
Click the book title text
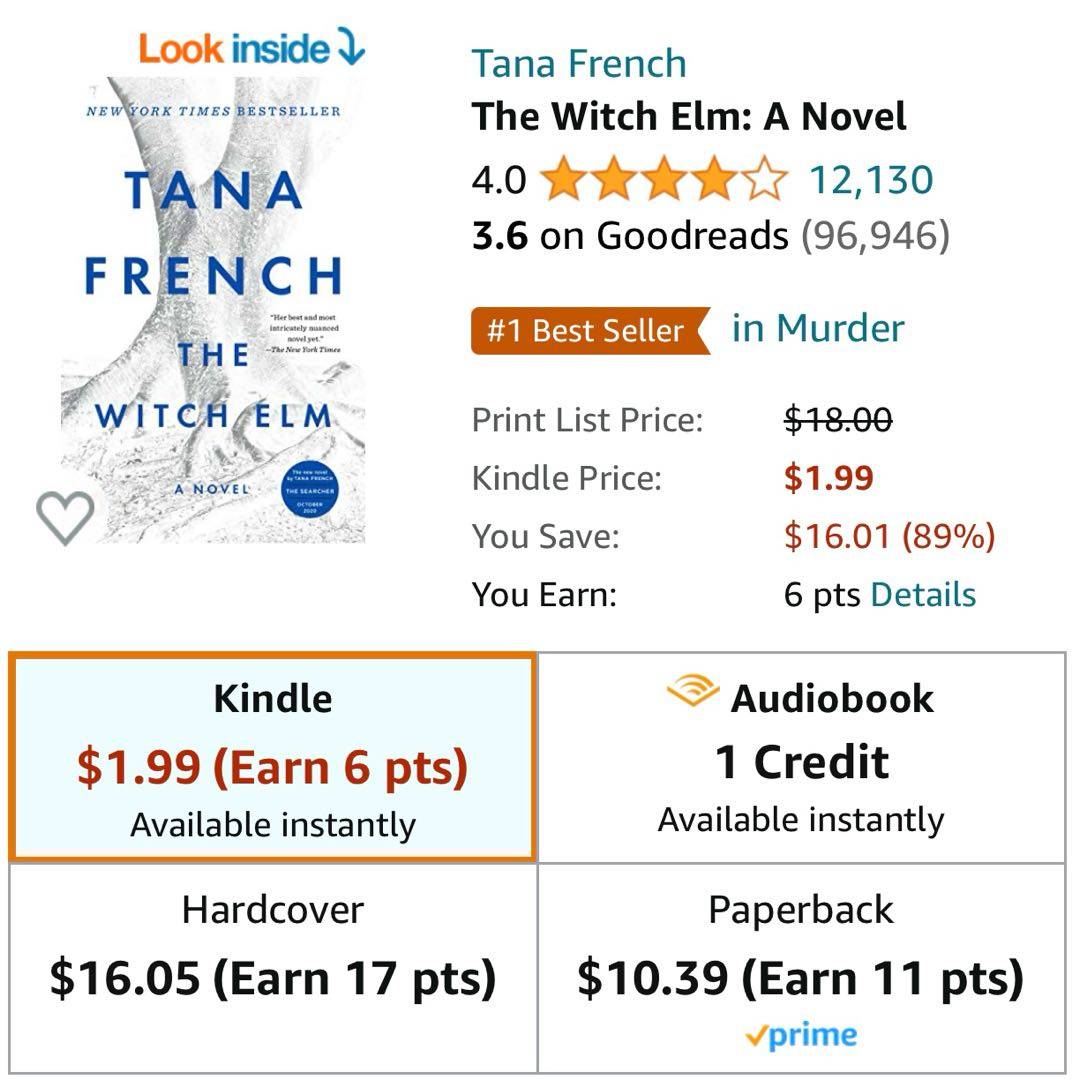click(689, 117)
